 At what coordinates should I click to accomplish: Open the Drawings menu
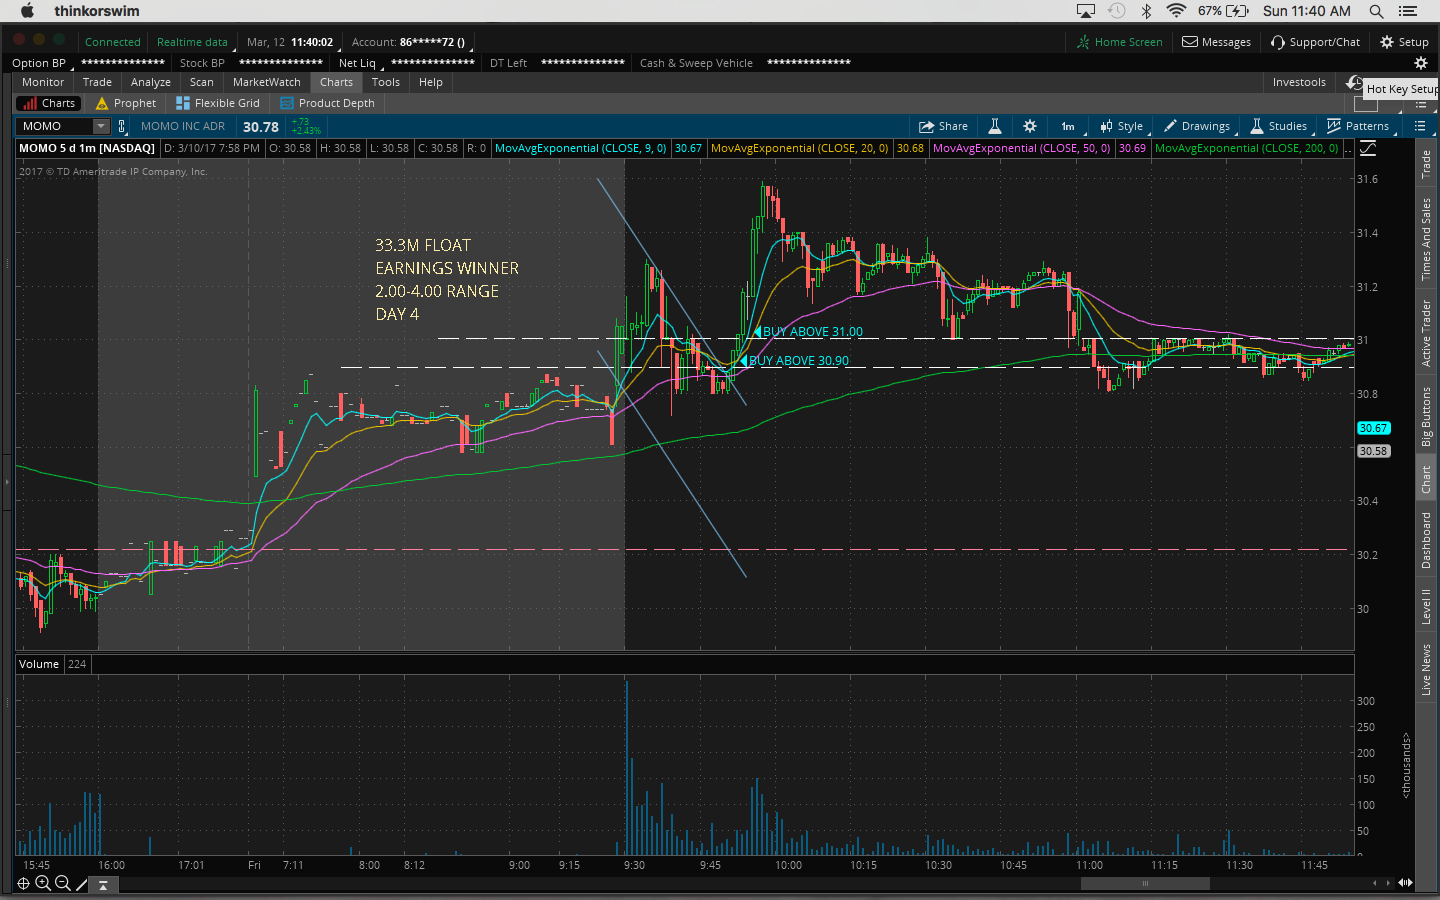coord(1197,126)
